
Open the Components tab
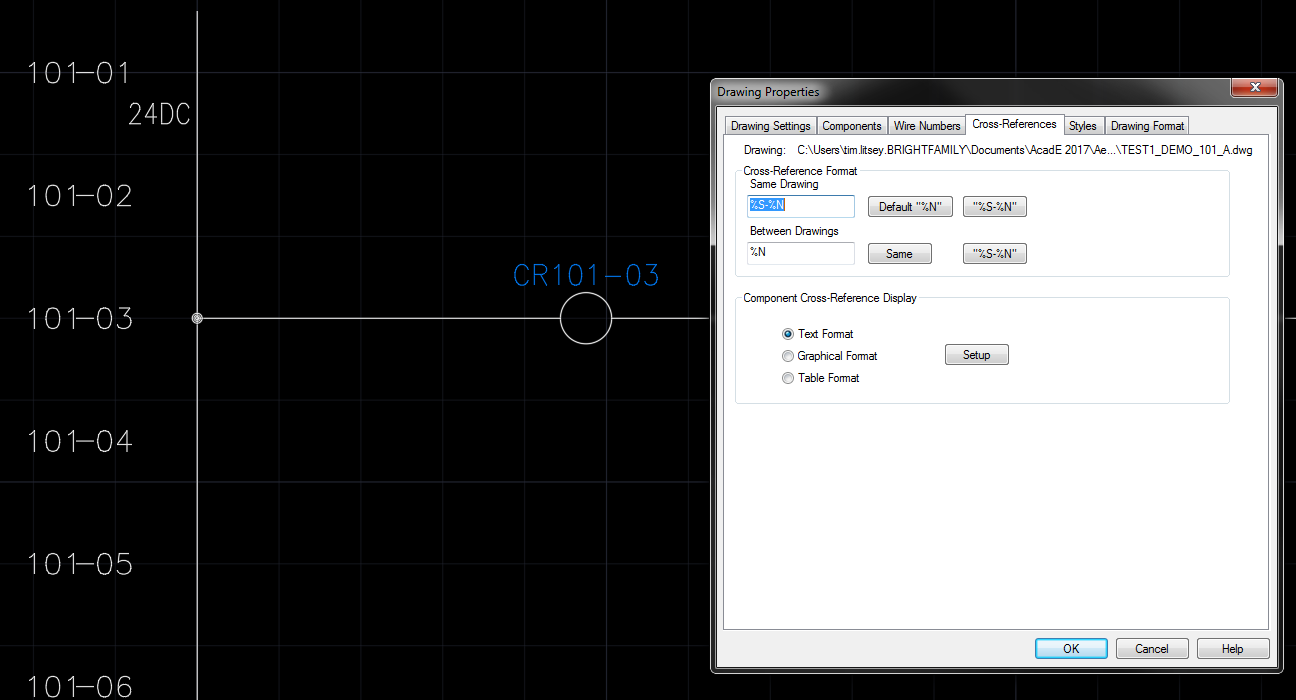(x=851, y=125)
